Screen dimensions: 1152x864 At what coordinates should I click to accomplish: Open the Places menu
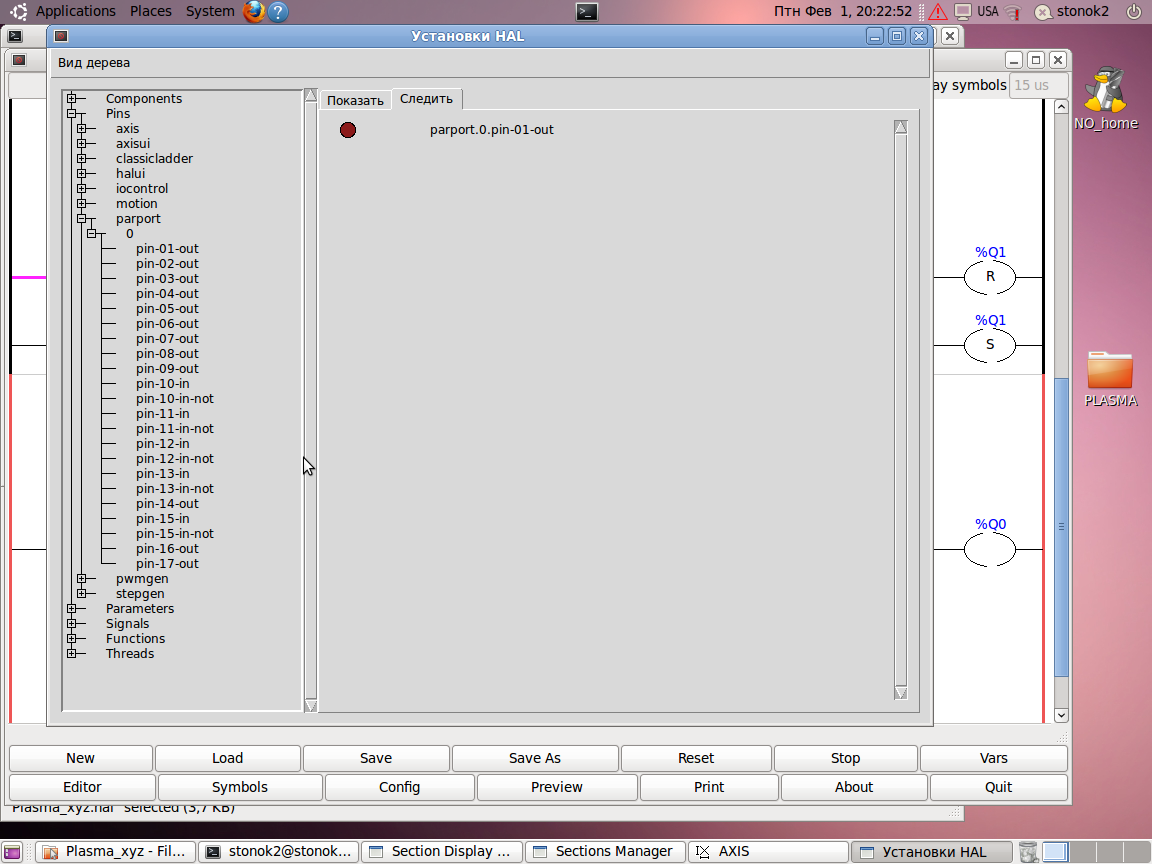pos(151,11)
